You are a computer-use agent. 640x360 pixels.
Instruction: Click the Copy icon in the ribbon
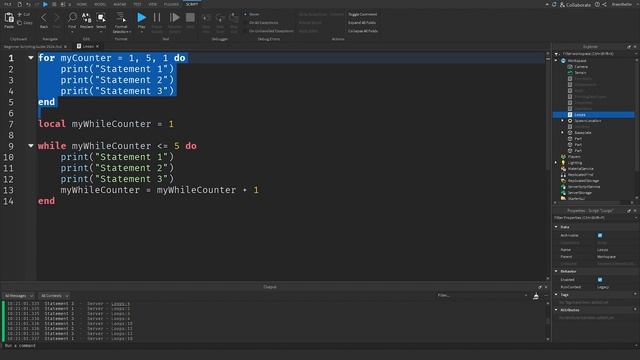click(x=20, y=22)
